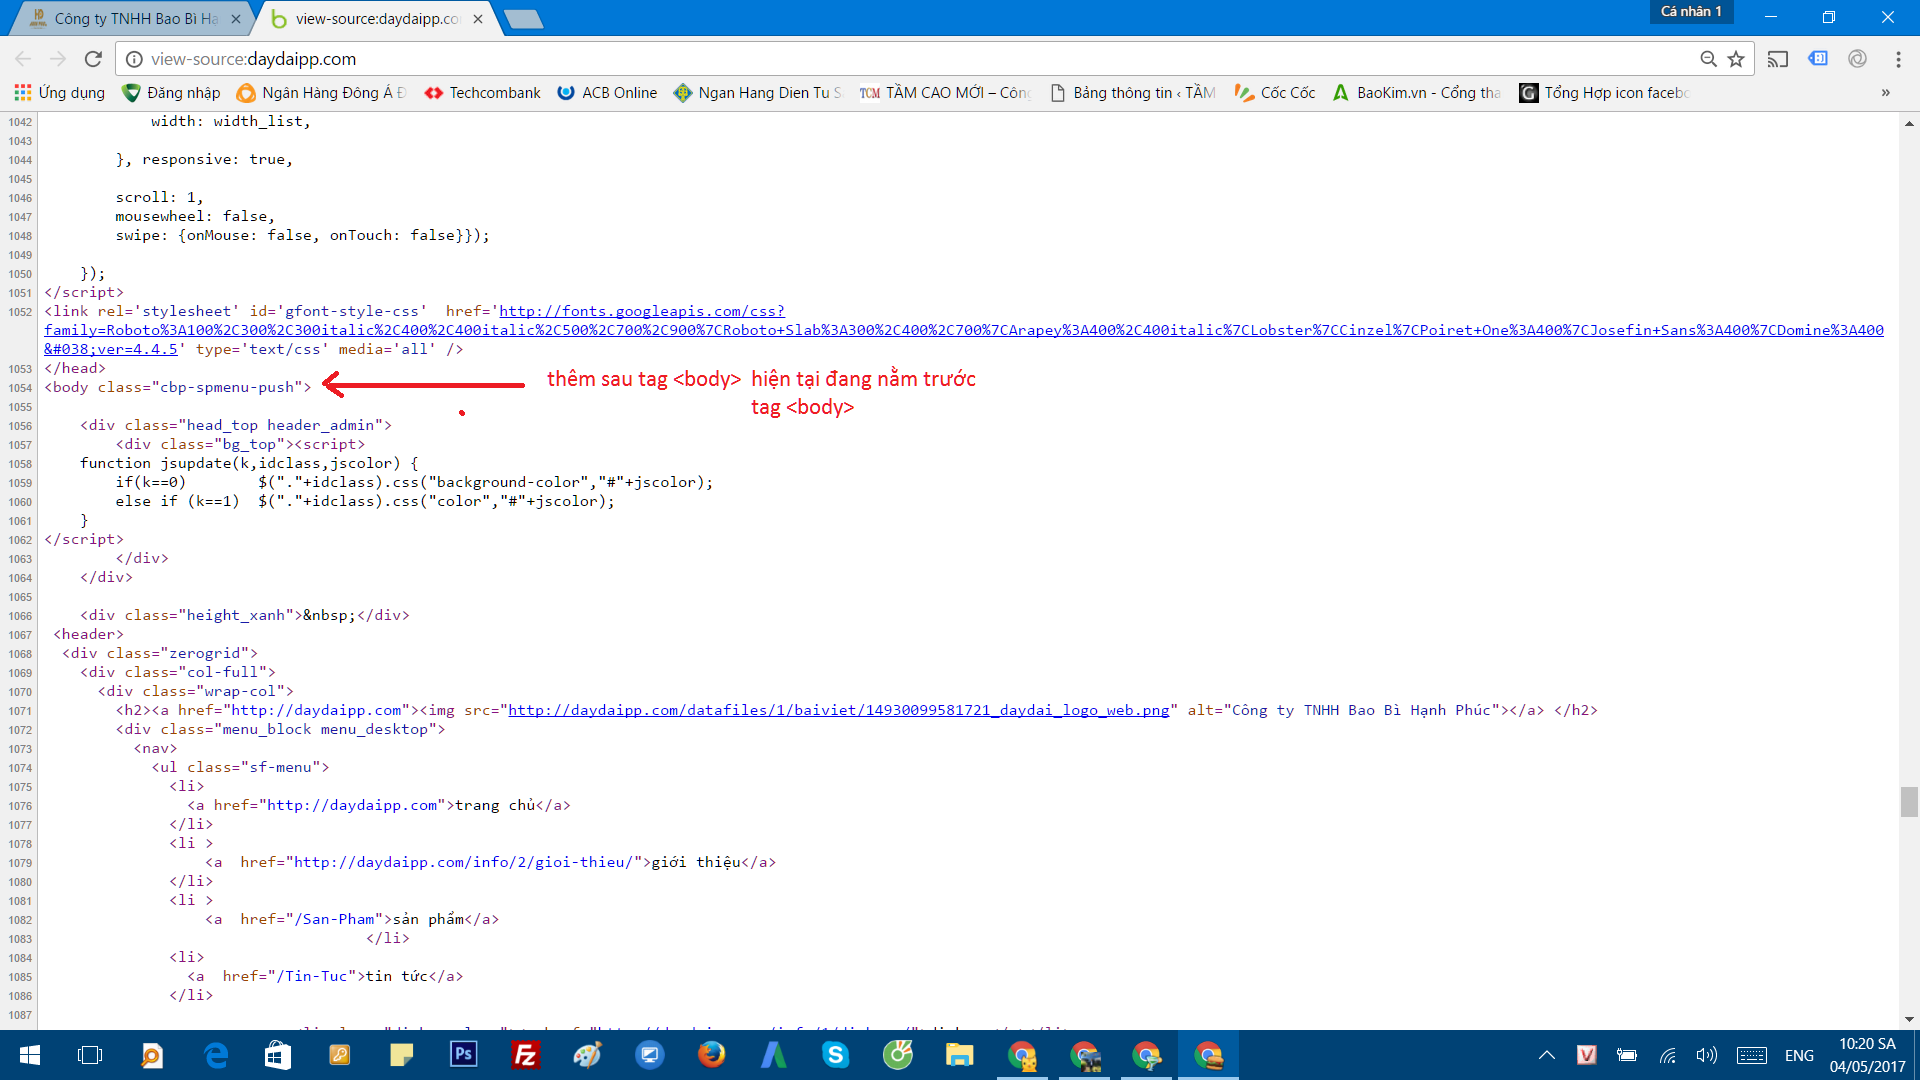Click scrollbar down arrow
This screenshot has height=1080, width=1920.
point(1909,1020)
